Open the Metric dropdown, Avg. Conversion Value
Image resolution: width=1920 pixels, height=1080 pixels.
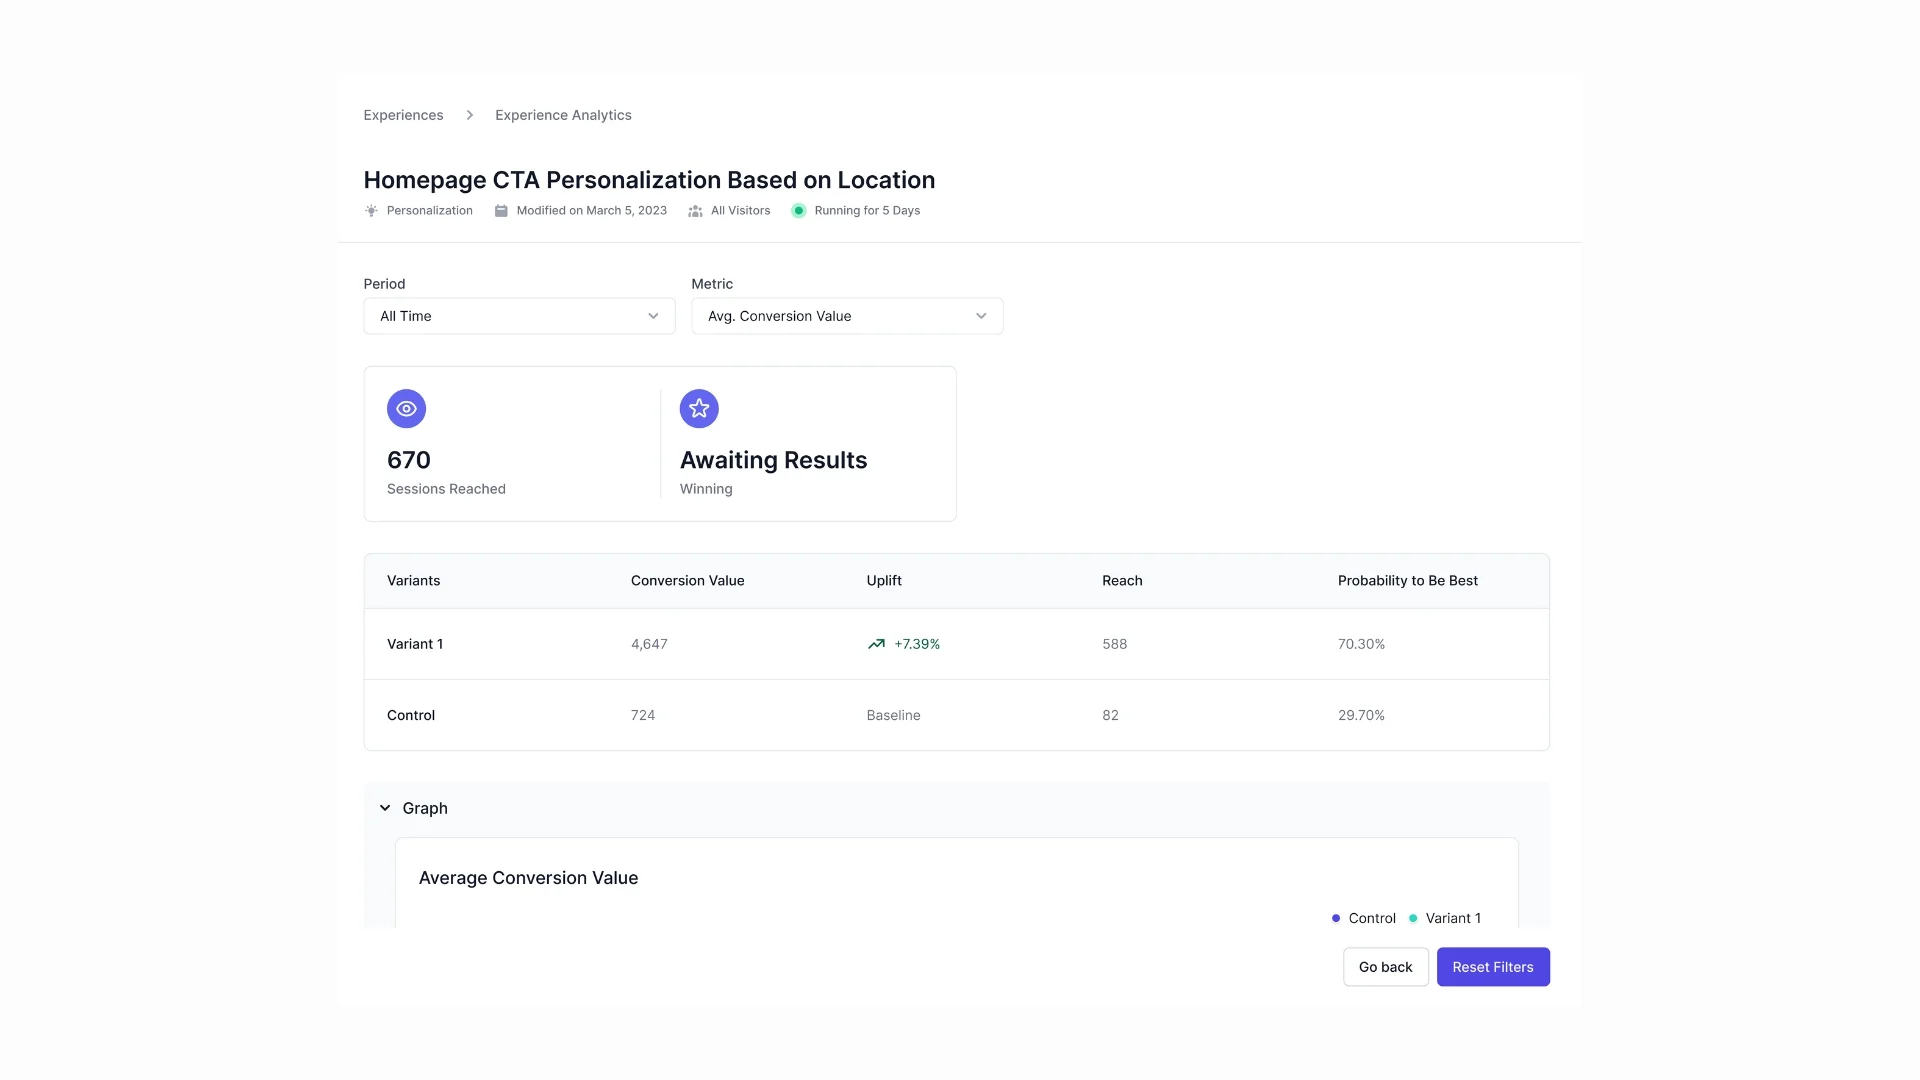pos(847,316)
